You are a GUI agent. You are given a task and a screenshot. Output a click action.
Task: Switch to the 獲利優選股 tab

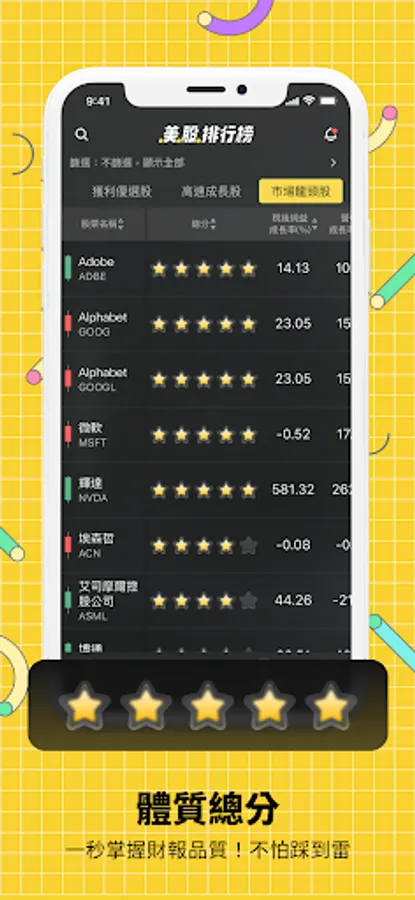point(122,192)
